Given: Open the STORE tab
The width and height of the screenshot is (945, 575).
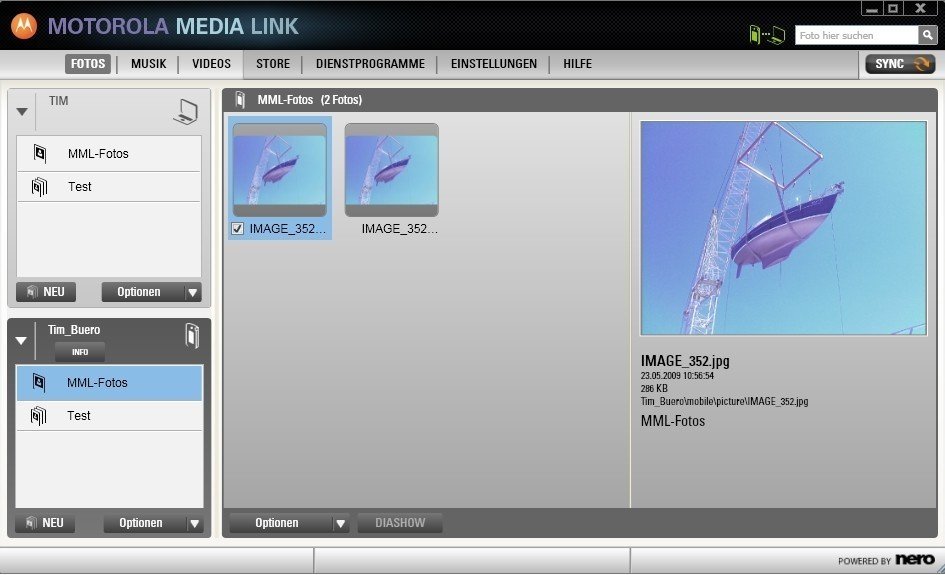Looking at the screenshot, I should tap(273, 64).
